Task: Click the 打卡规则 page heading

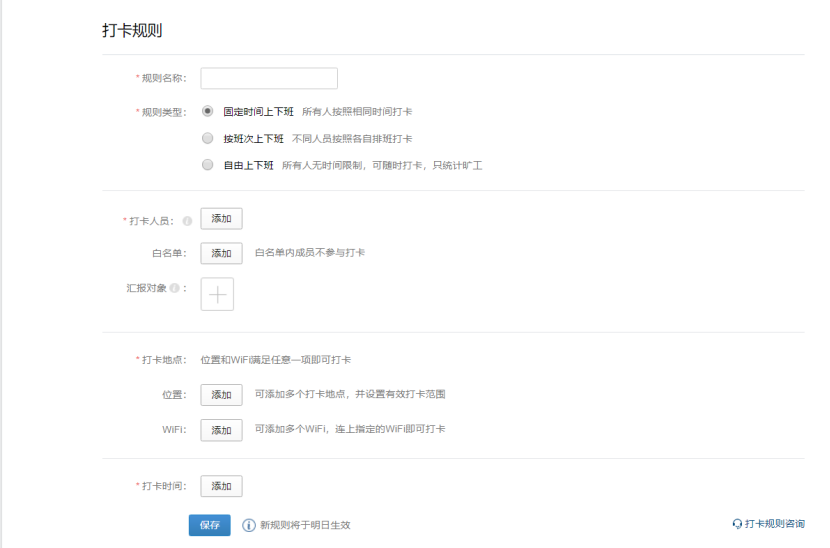Action: (x=132, y=30)
